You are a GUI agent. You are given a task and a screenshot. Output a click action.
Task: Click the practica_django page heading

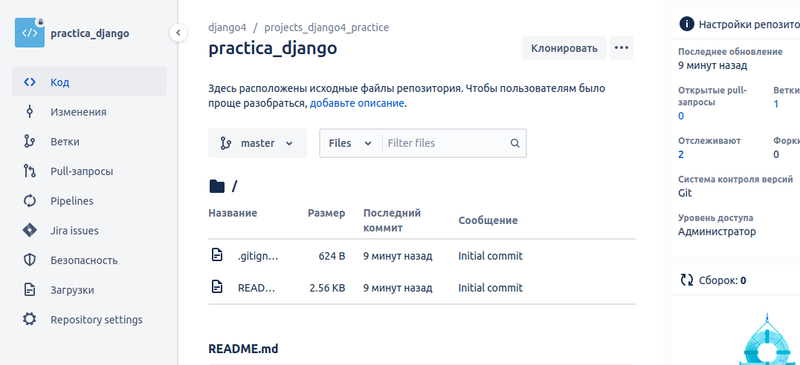272,48
